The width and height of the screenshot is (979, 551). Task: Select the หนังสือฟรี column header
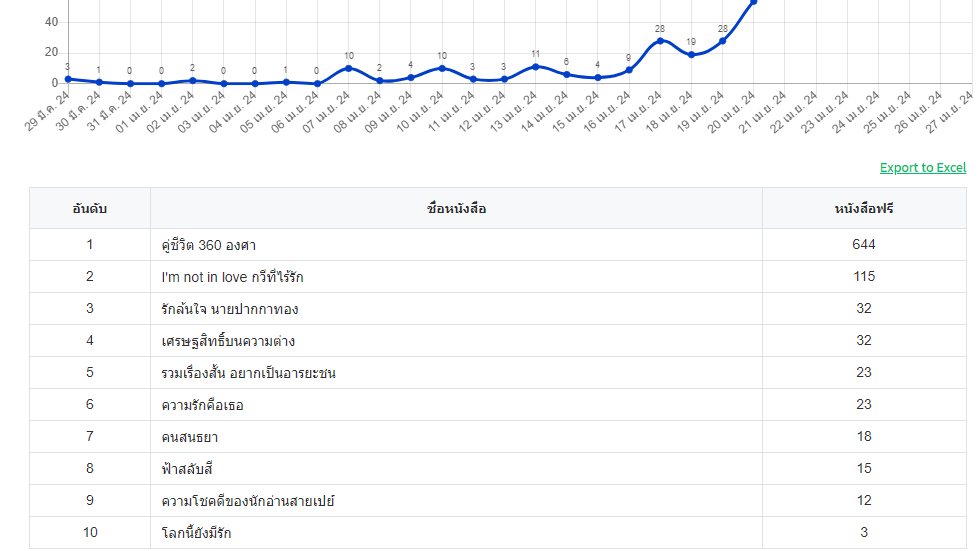(x=864, y=208)
